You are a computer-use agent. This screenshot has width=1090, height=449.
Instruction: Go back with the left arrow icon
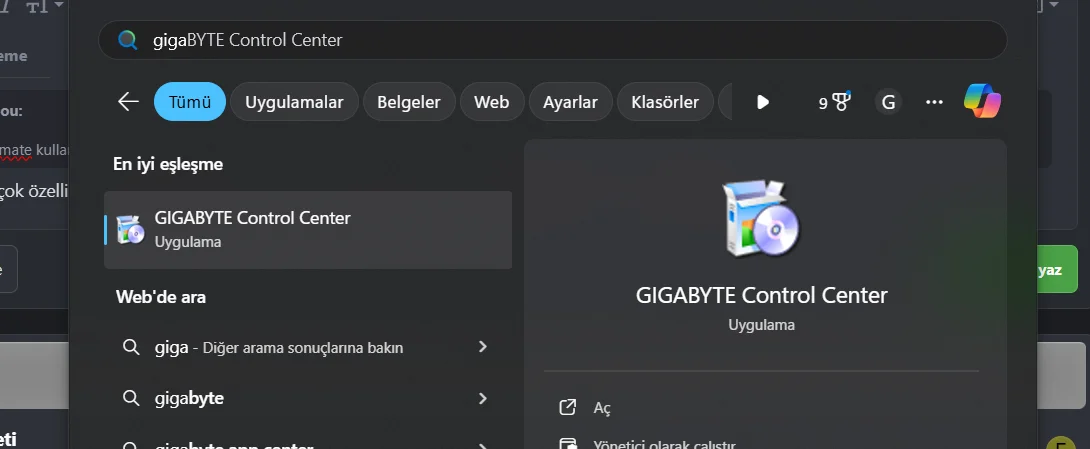point(129,102)
